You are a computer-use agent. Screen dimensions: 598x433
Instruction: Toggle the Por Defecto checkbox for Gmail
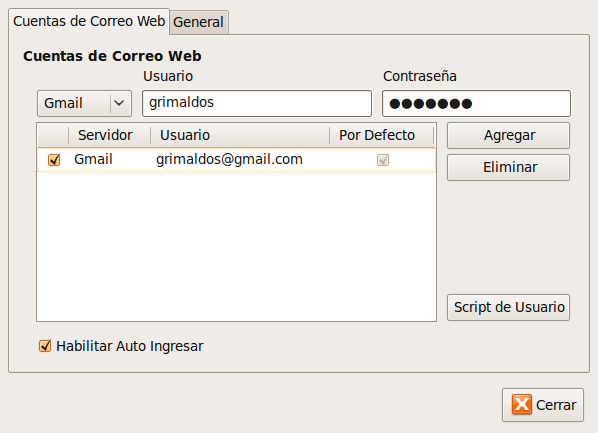pos(383,159)
